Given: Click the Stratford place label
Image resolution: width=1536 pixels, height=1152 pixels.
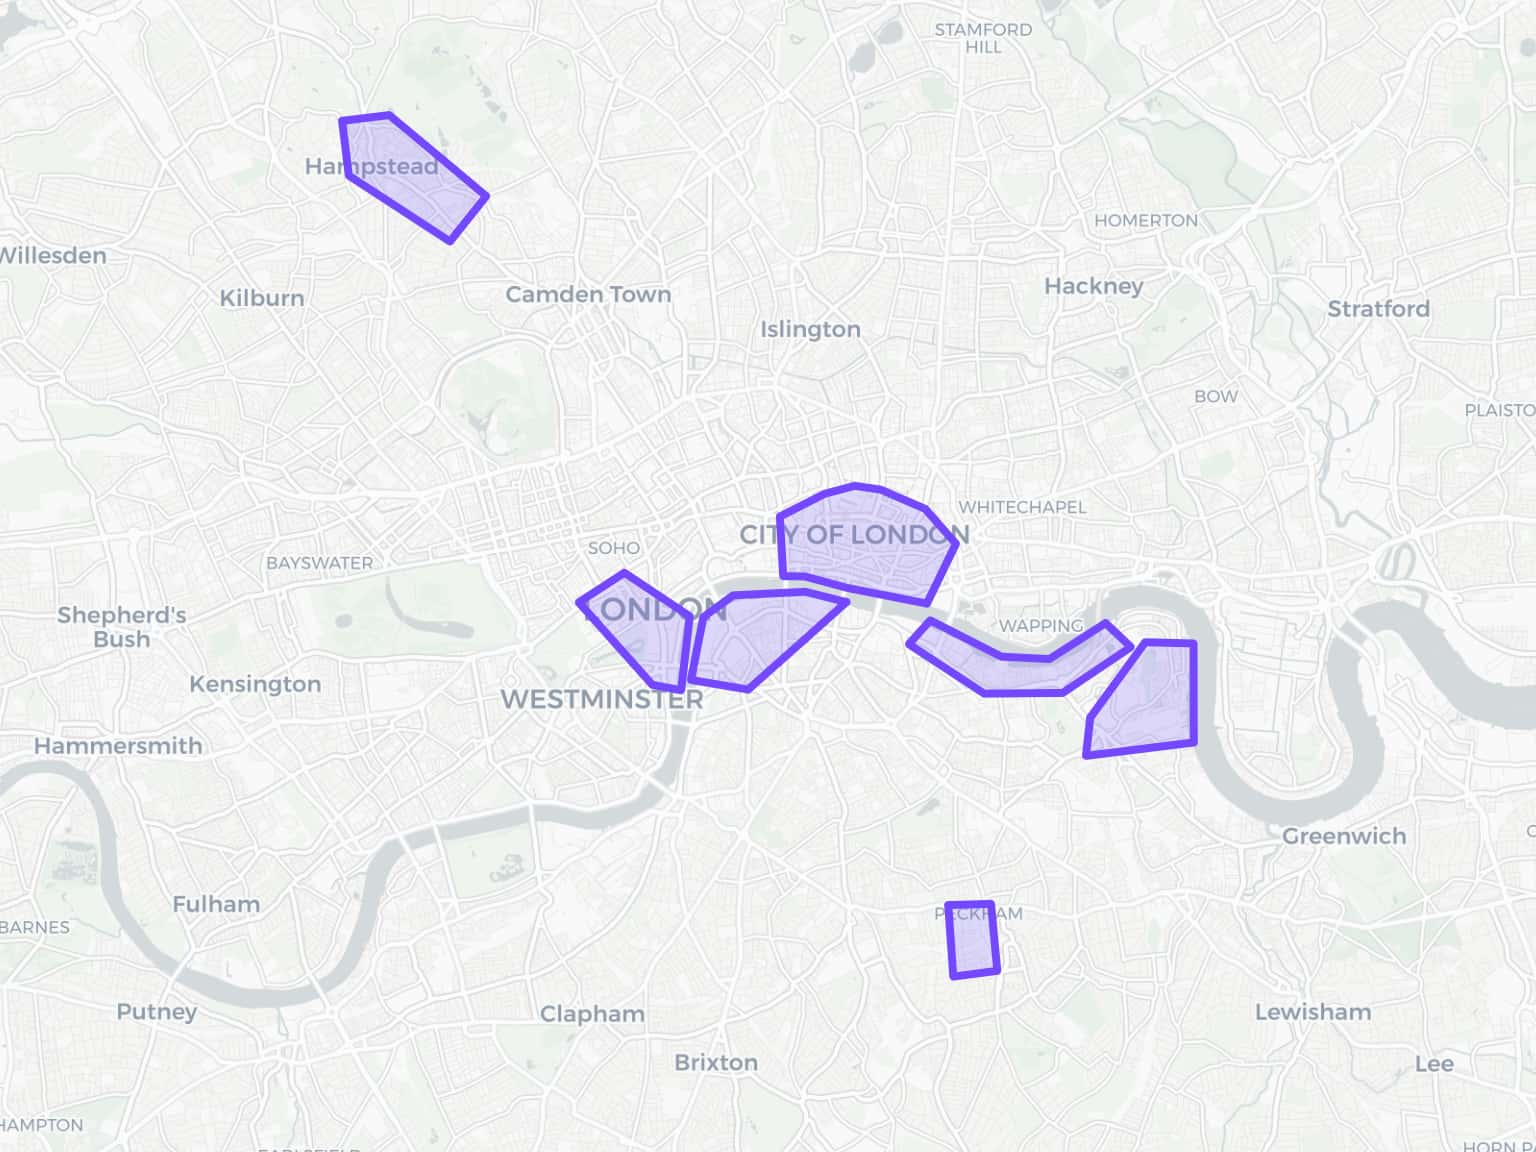Looking at the screenshot, I should [1378, 309].
